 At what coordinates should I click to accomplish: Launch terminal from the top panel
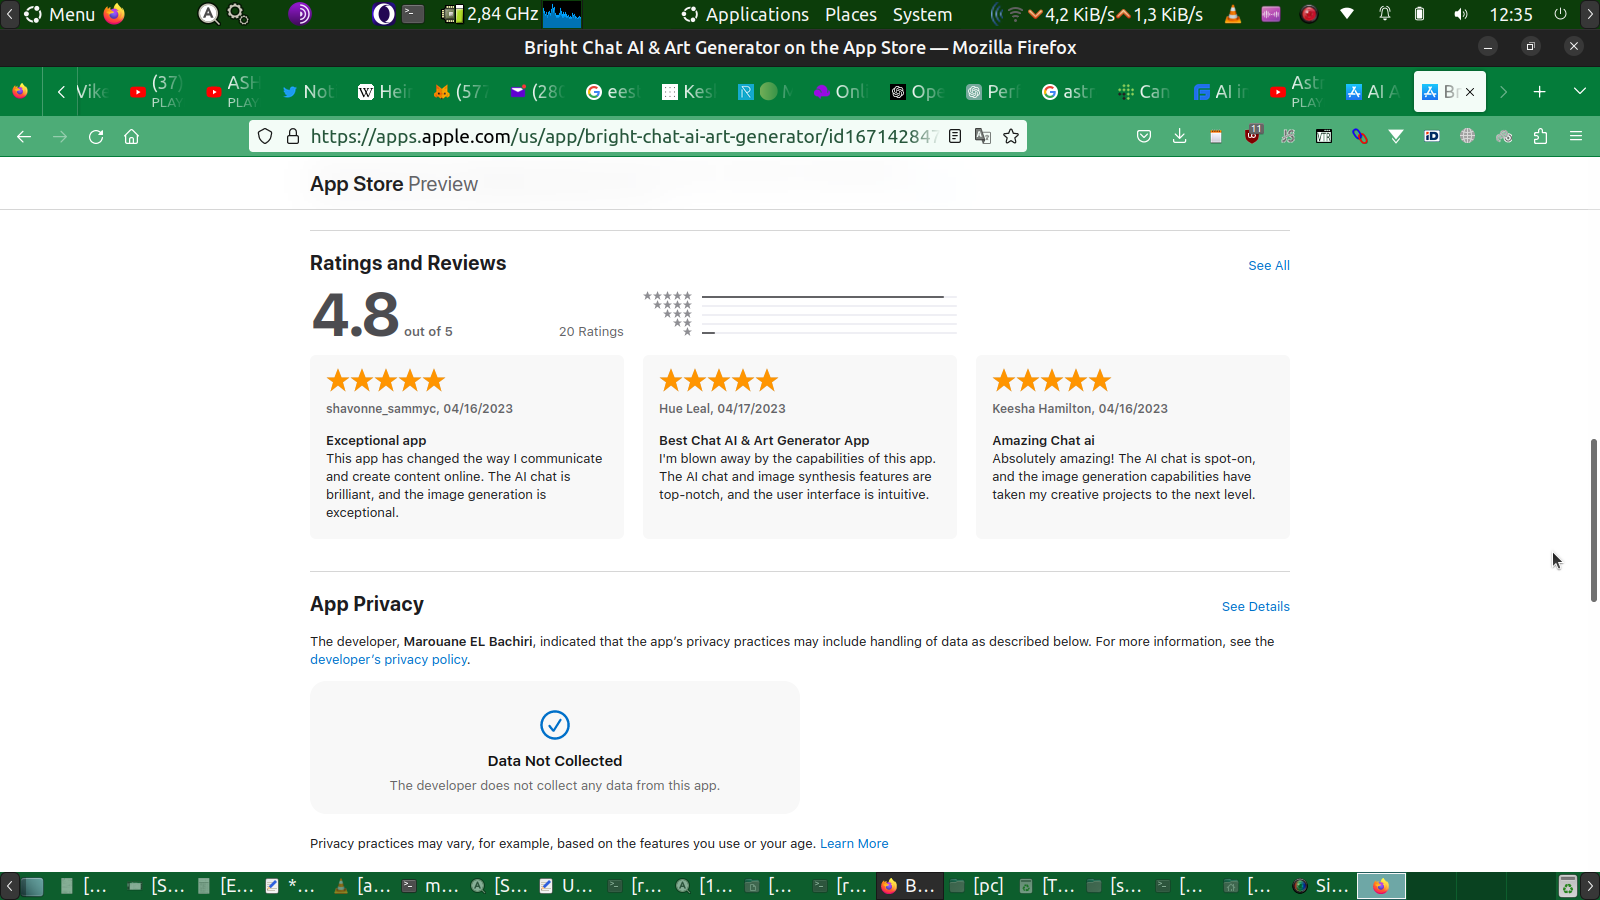(x=413, y=14)
